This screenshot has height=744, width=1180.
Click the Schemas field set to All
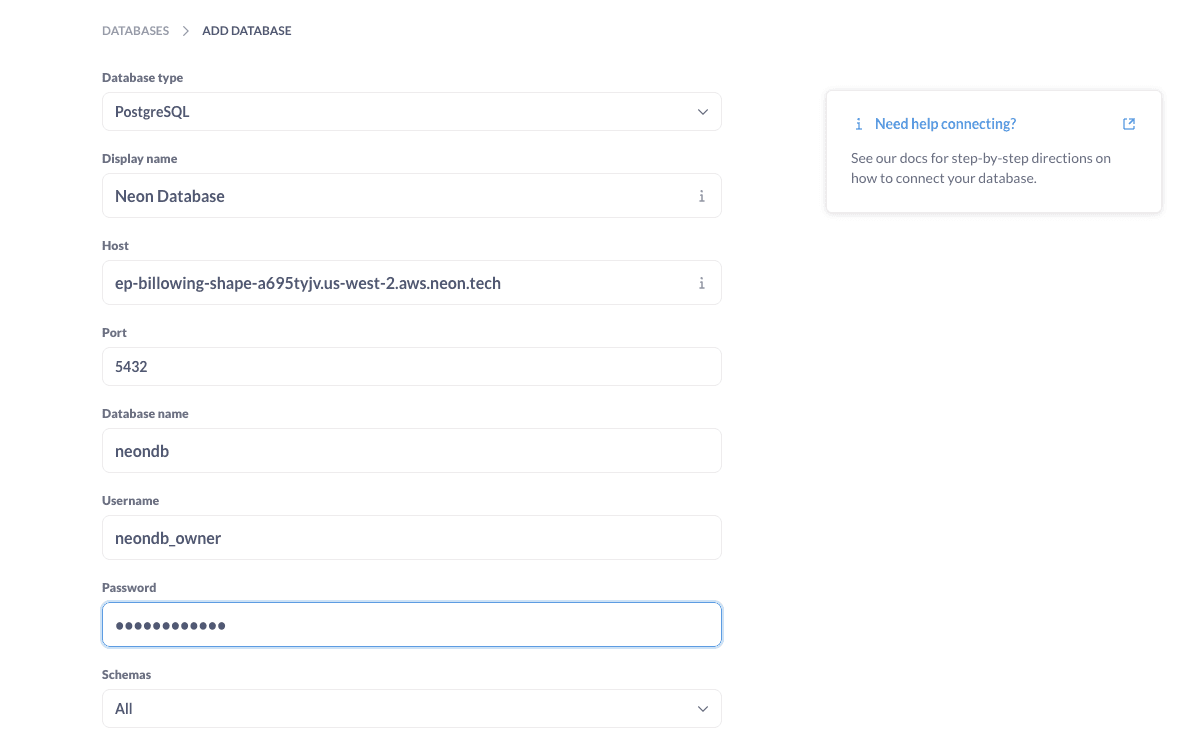400,708
